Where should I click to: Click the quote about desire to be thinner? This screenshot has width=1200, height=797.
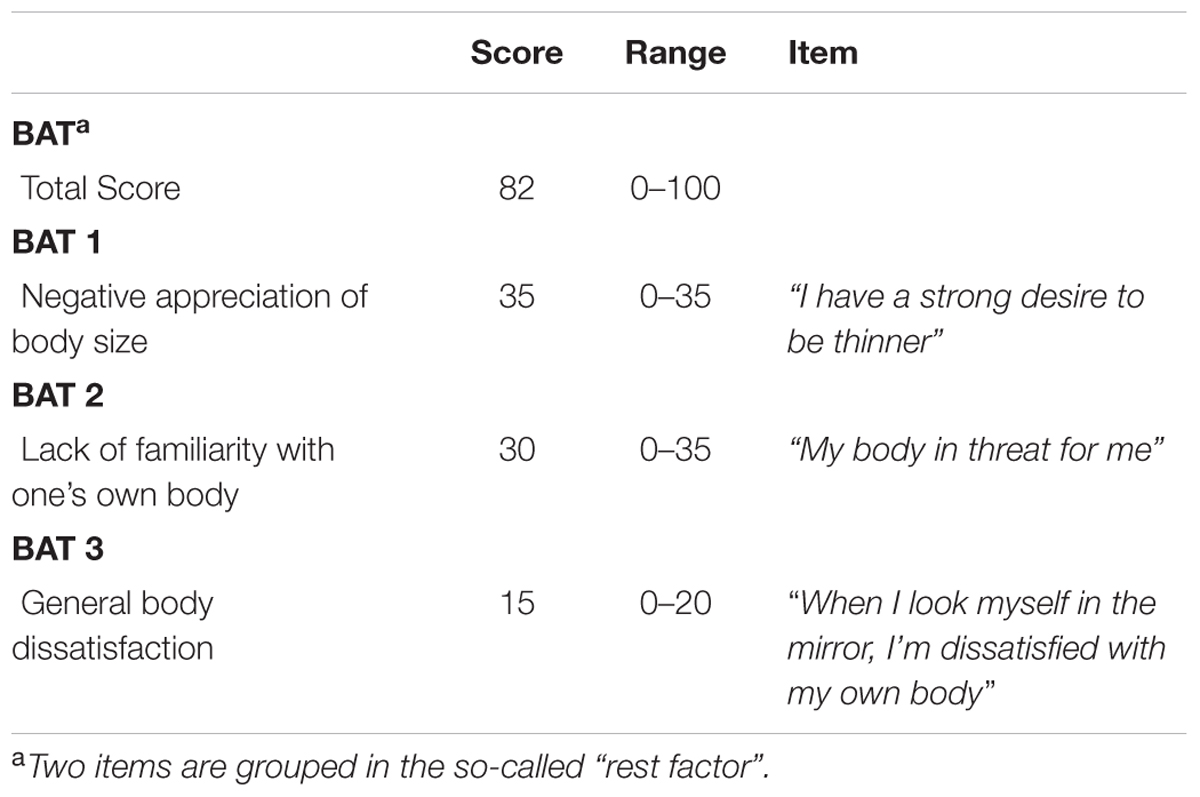coord(965,319)
